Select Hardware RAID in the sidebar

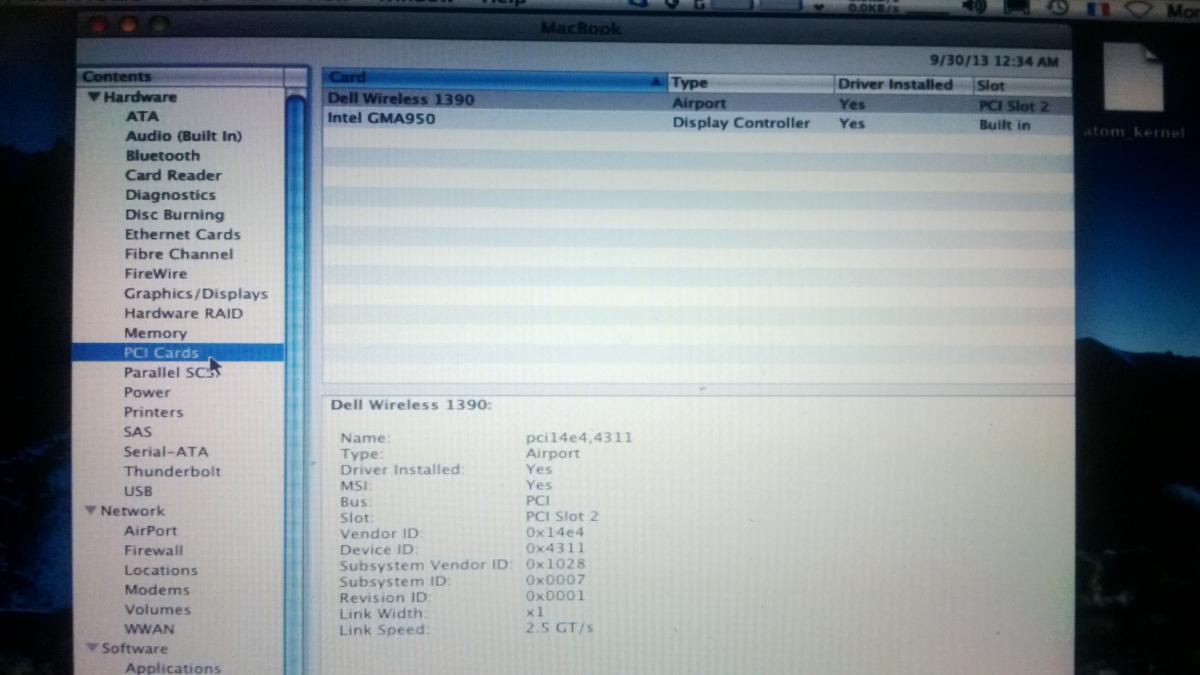183,313
